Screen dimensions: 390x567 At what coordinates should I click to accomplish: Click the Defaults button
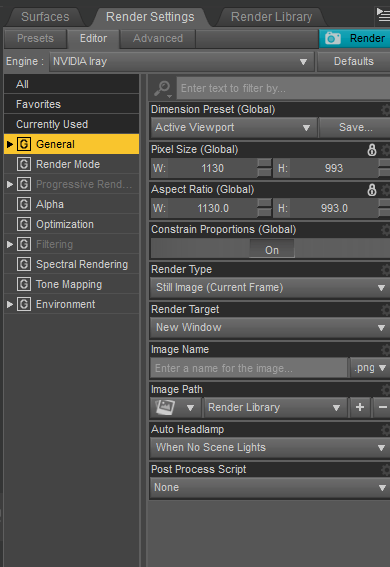coord(353,61)
